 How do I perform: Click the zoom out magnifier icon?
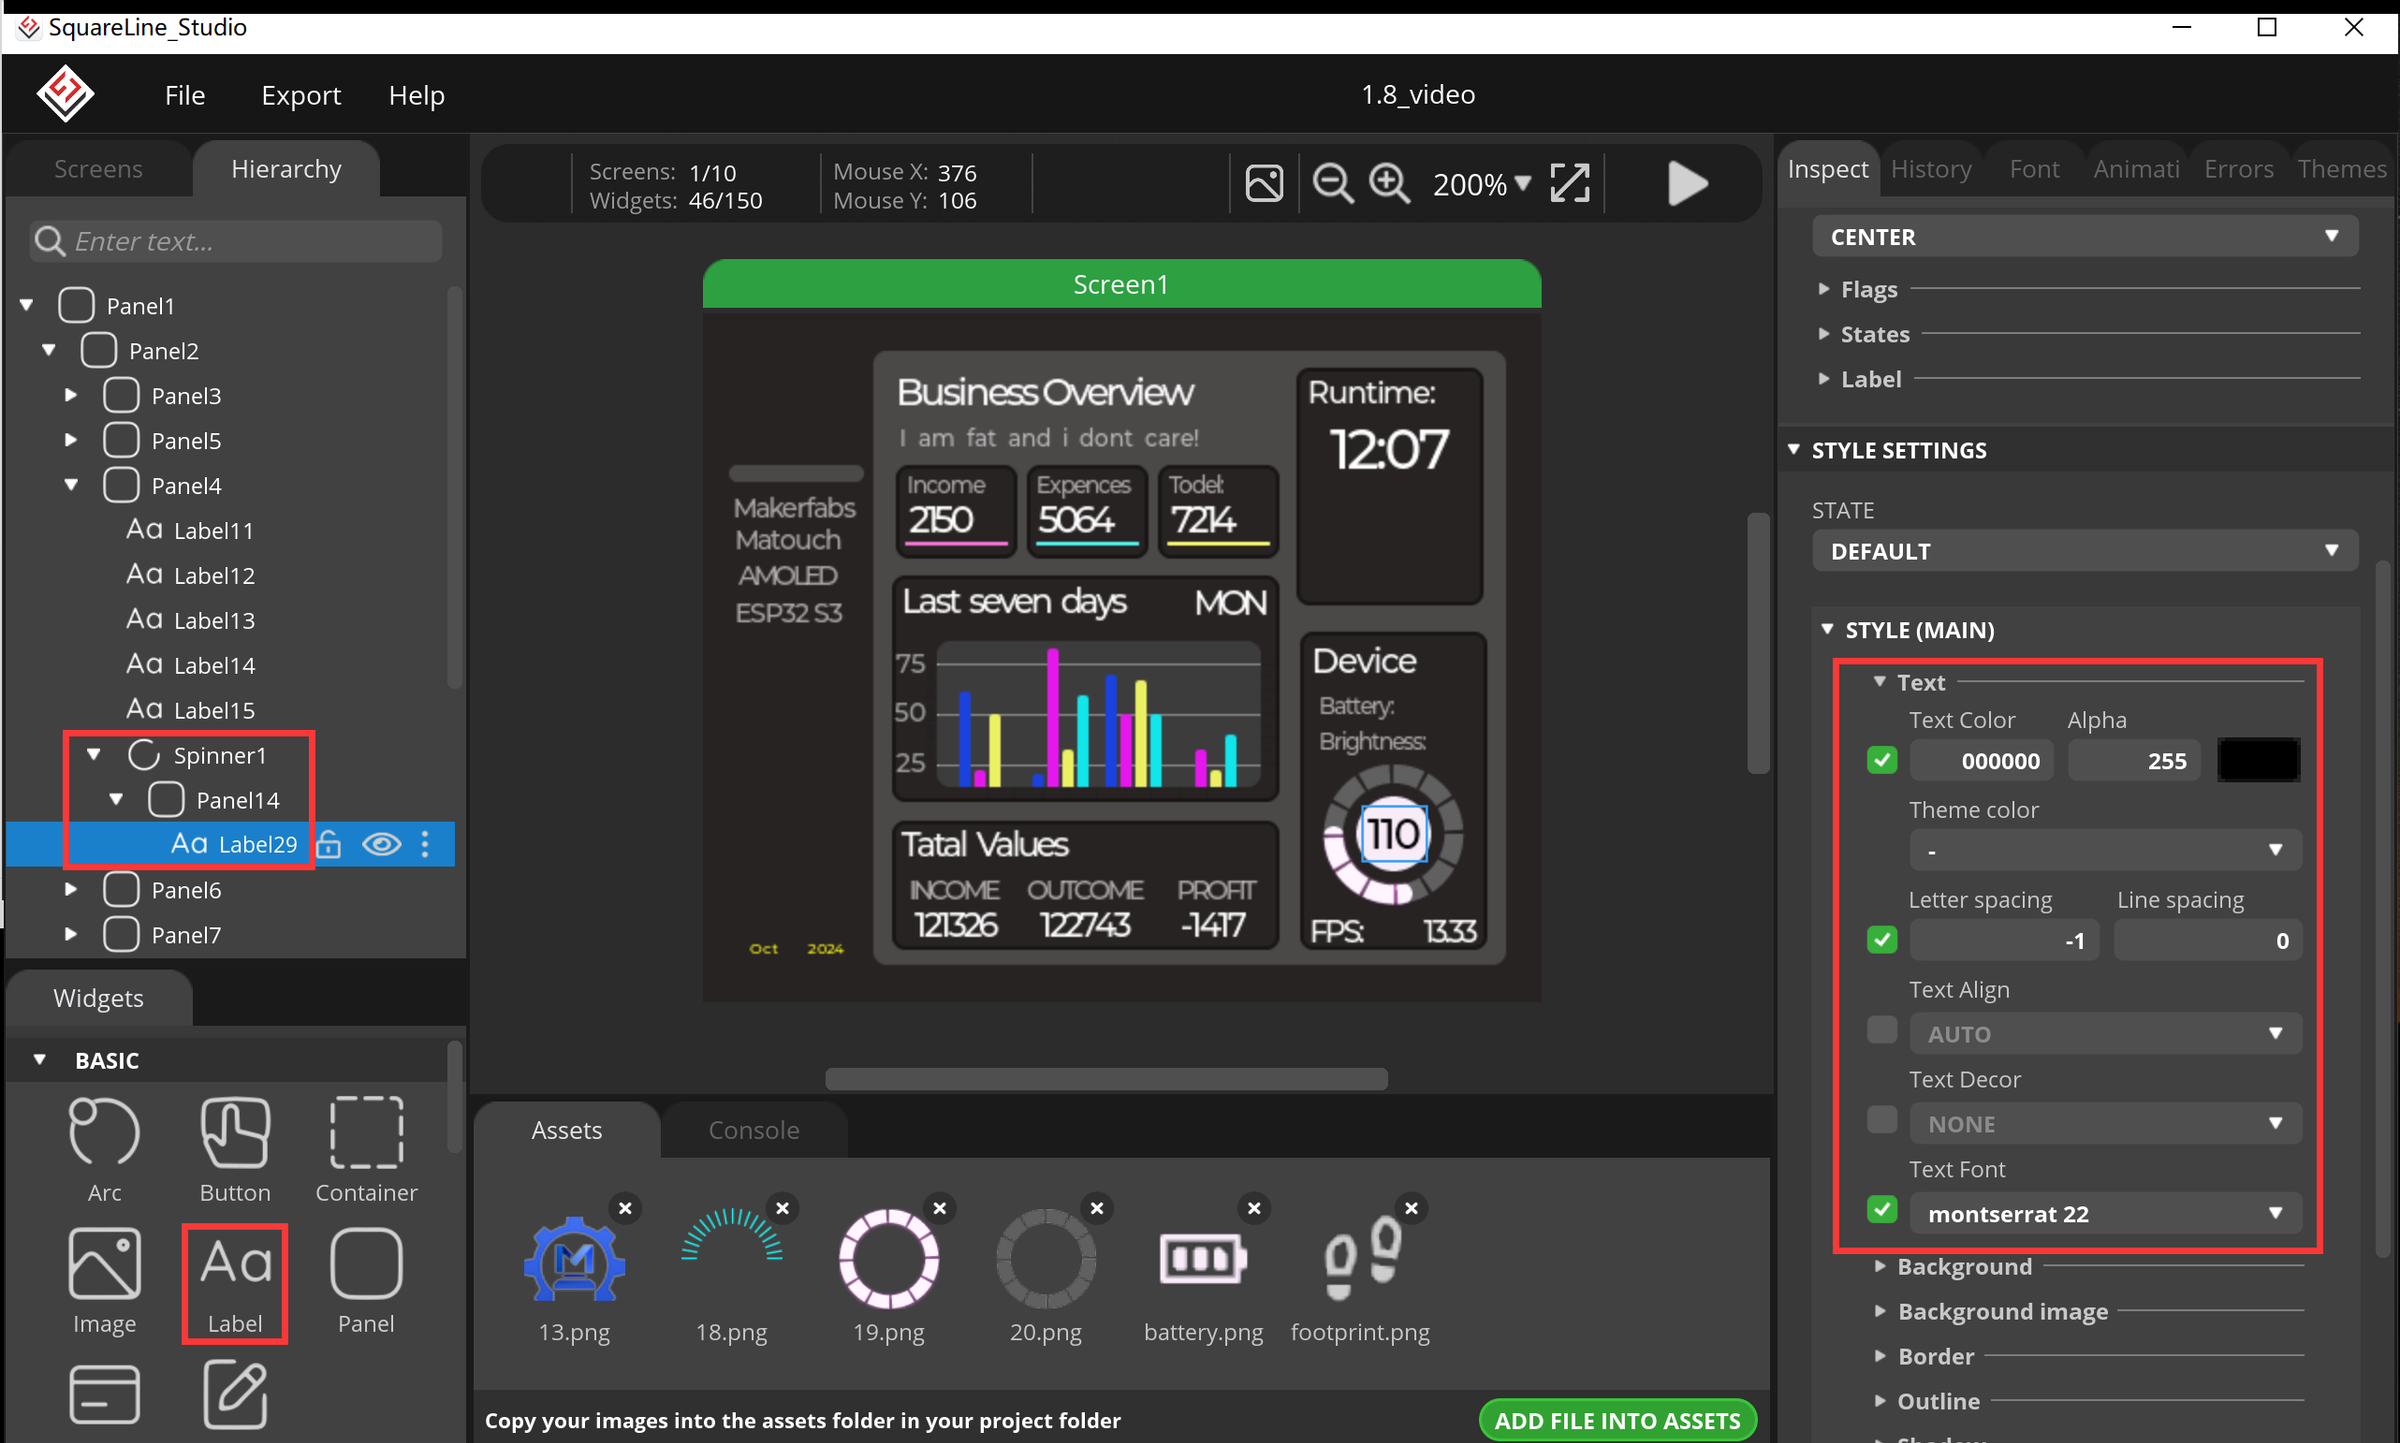pyautogui.click(x=1332, y=184)
